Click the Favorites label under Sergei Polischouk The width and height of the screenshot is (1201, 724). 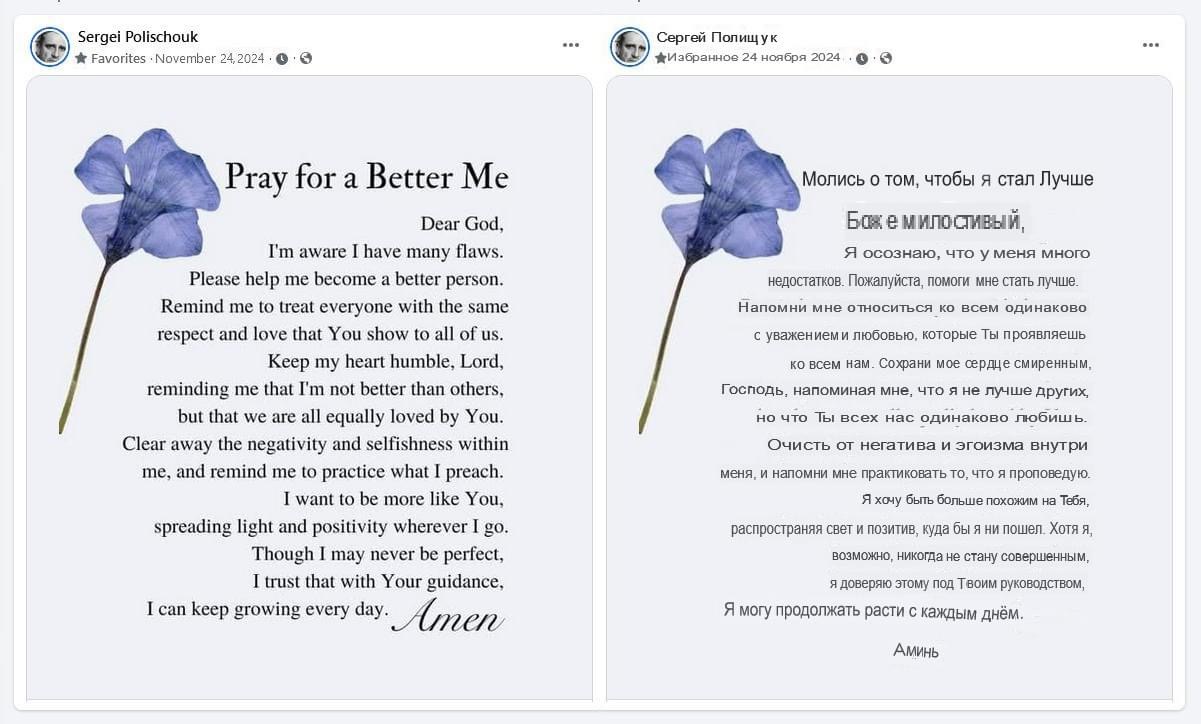pos(118,59)
